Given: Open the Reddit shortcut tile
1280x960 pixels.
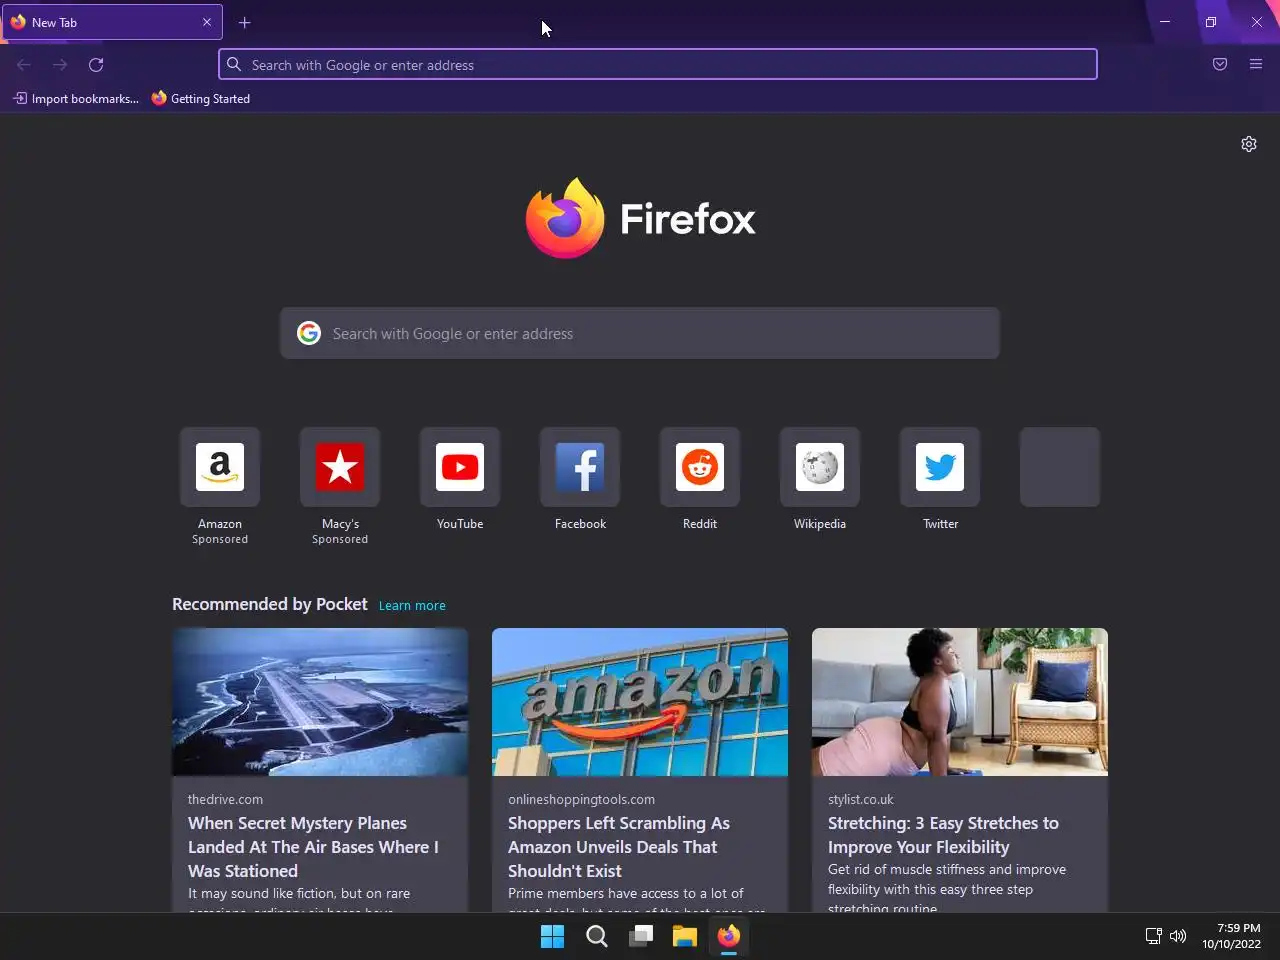Looking at the screenshot, I should coord(700,467).
